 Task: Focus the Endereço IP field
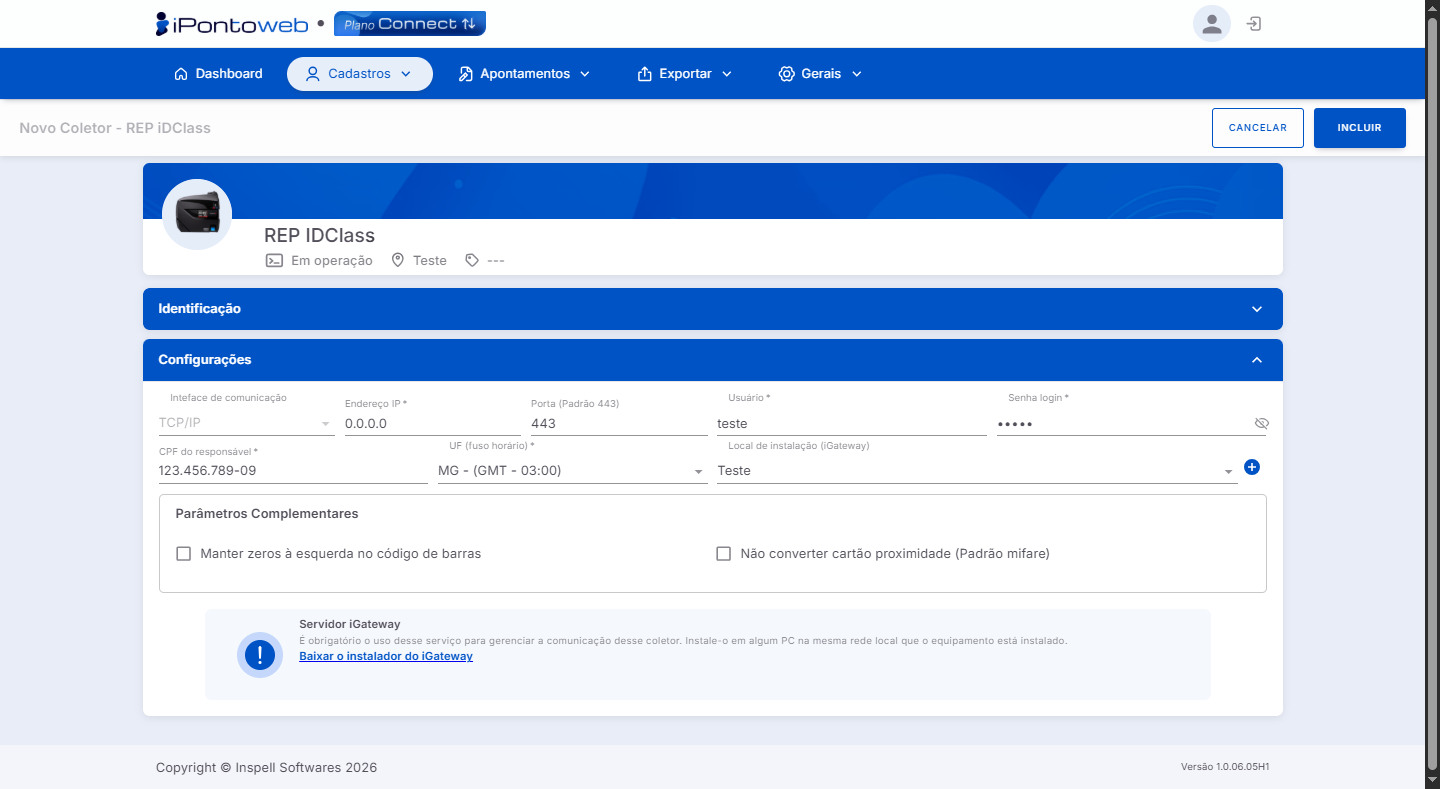pos(432,423)
